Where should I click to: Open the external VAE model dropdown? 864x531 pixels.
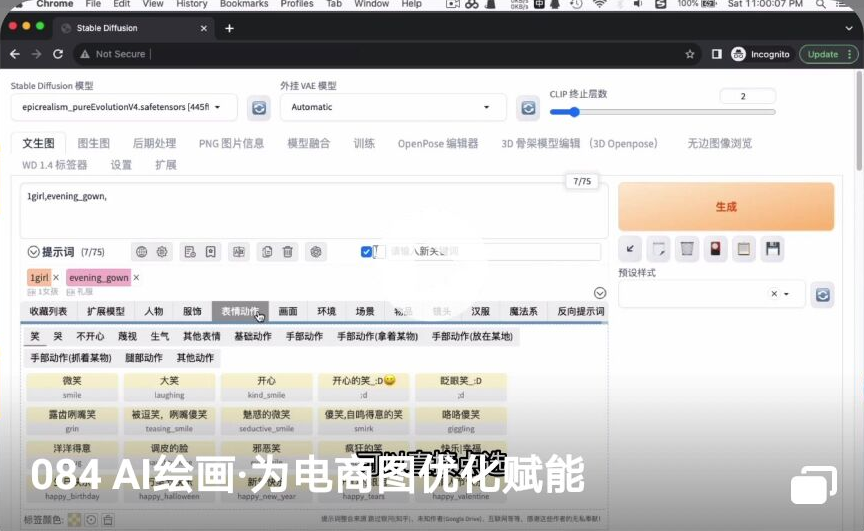[x=392, y=107]
